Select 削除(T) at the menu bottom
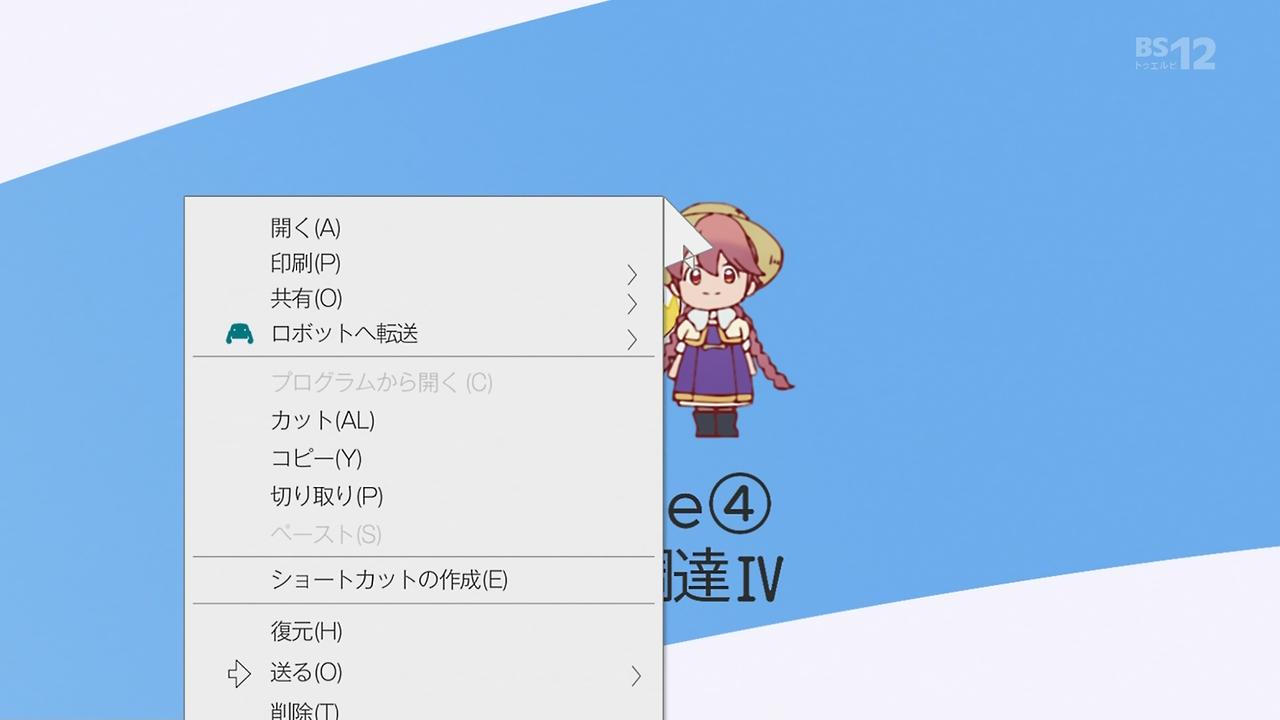 click(424, 710)
